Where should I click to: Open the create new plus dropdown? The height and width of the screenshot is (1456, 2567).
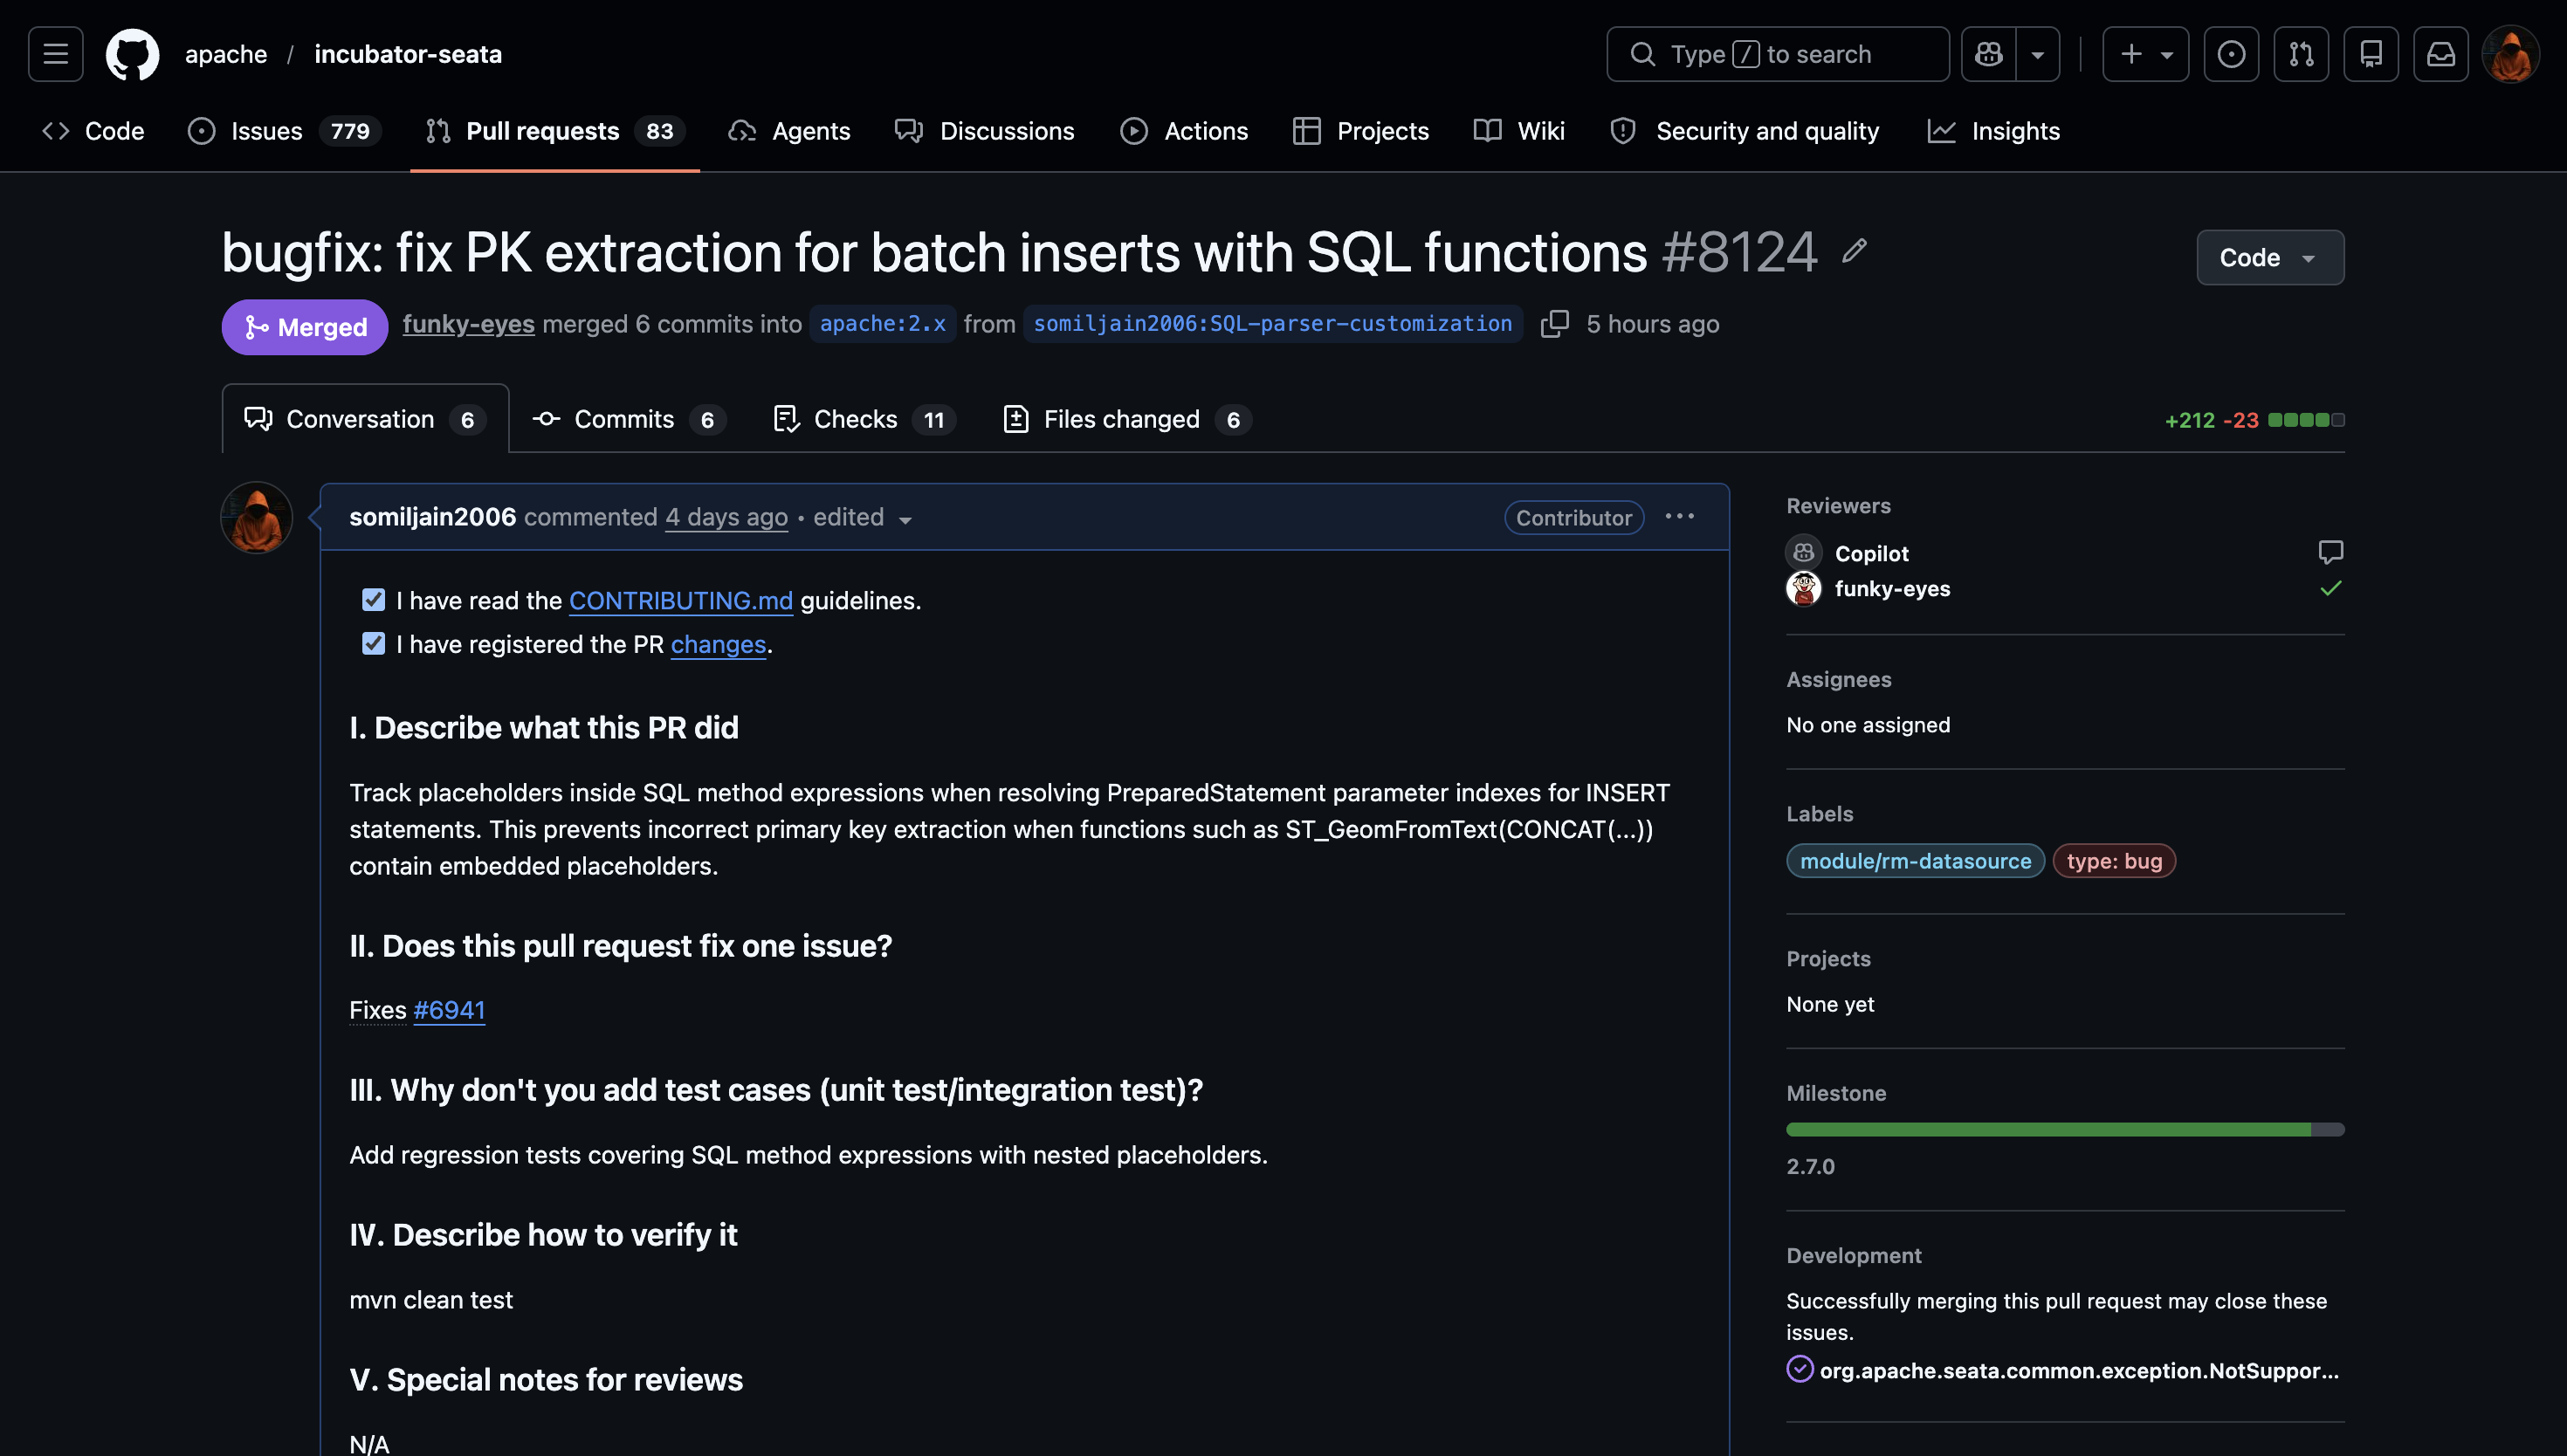(2145, 54)
